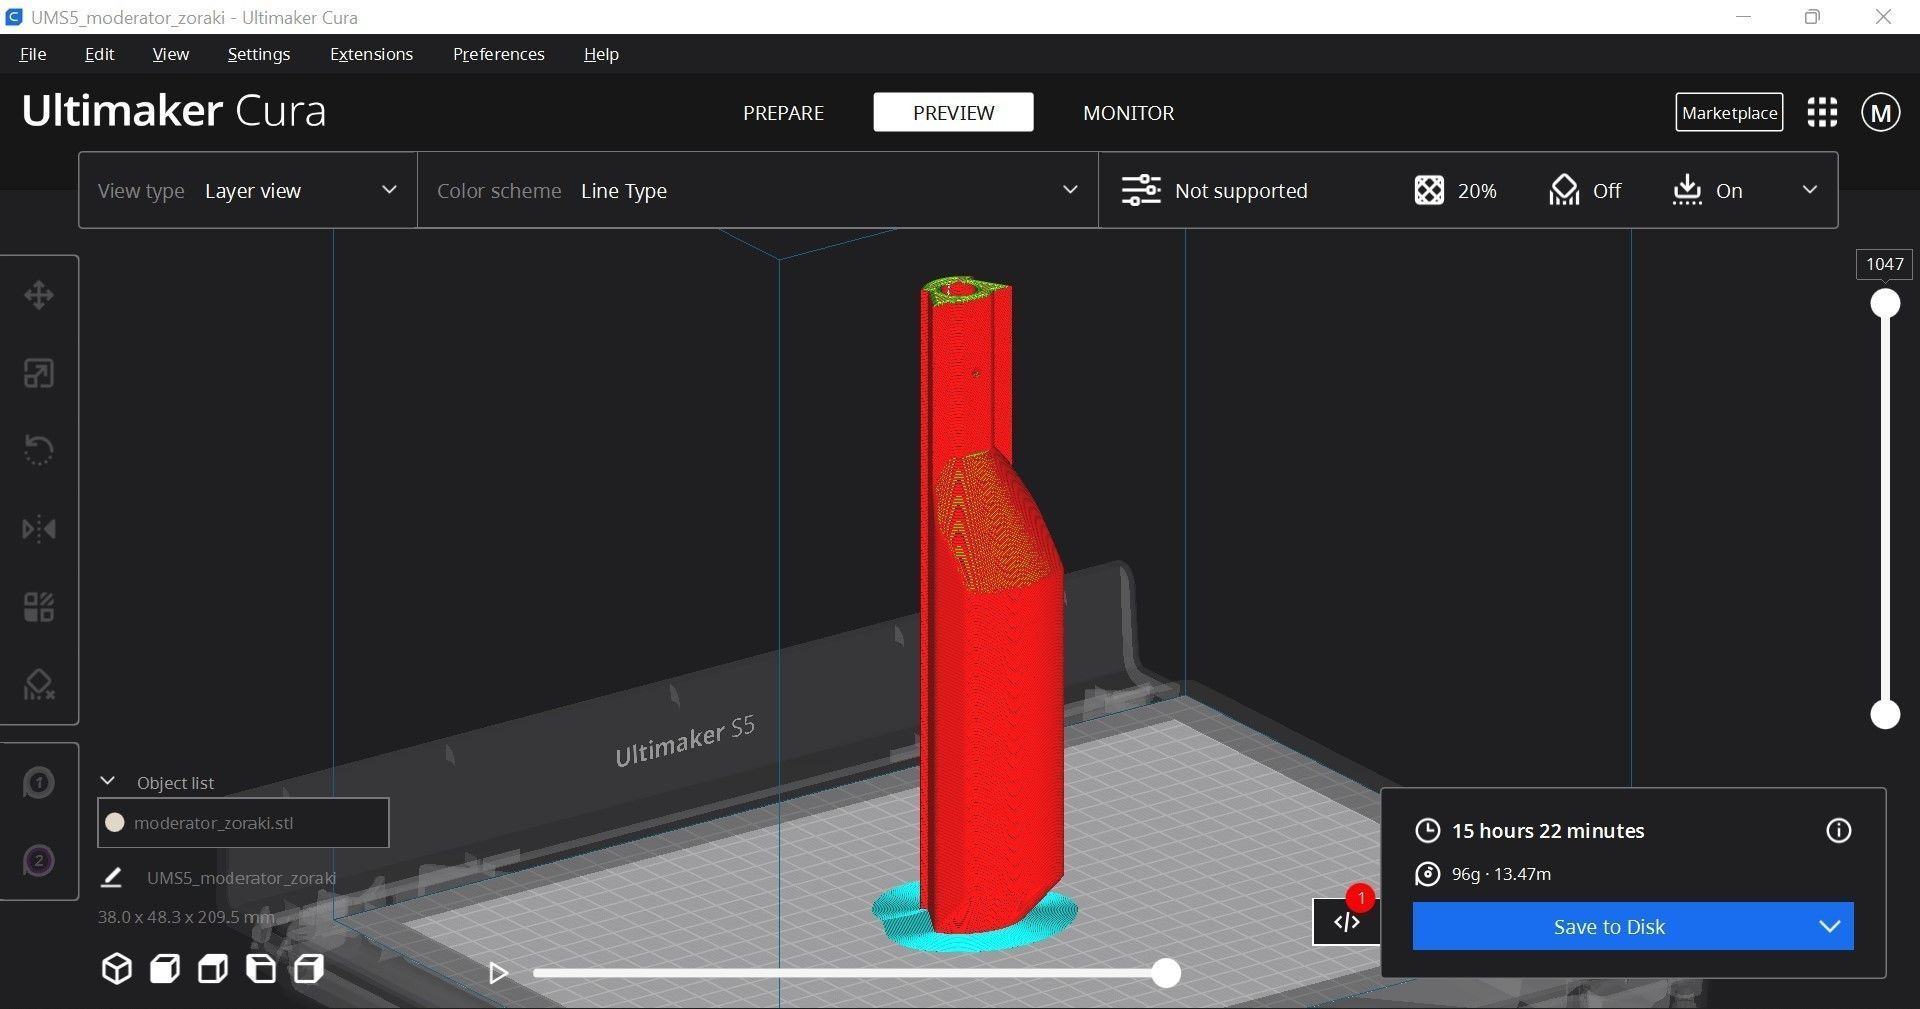This screenshot has height=1009, width=1920.
Task: Open the Color scheme Line Type dropdown
Action: [x=758, y=190]
